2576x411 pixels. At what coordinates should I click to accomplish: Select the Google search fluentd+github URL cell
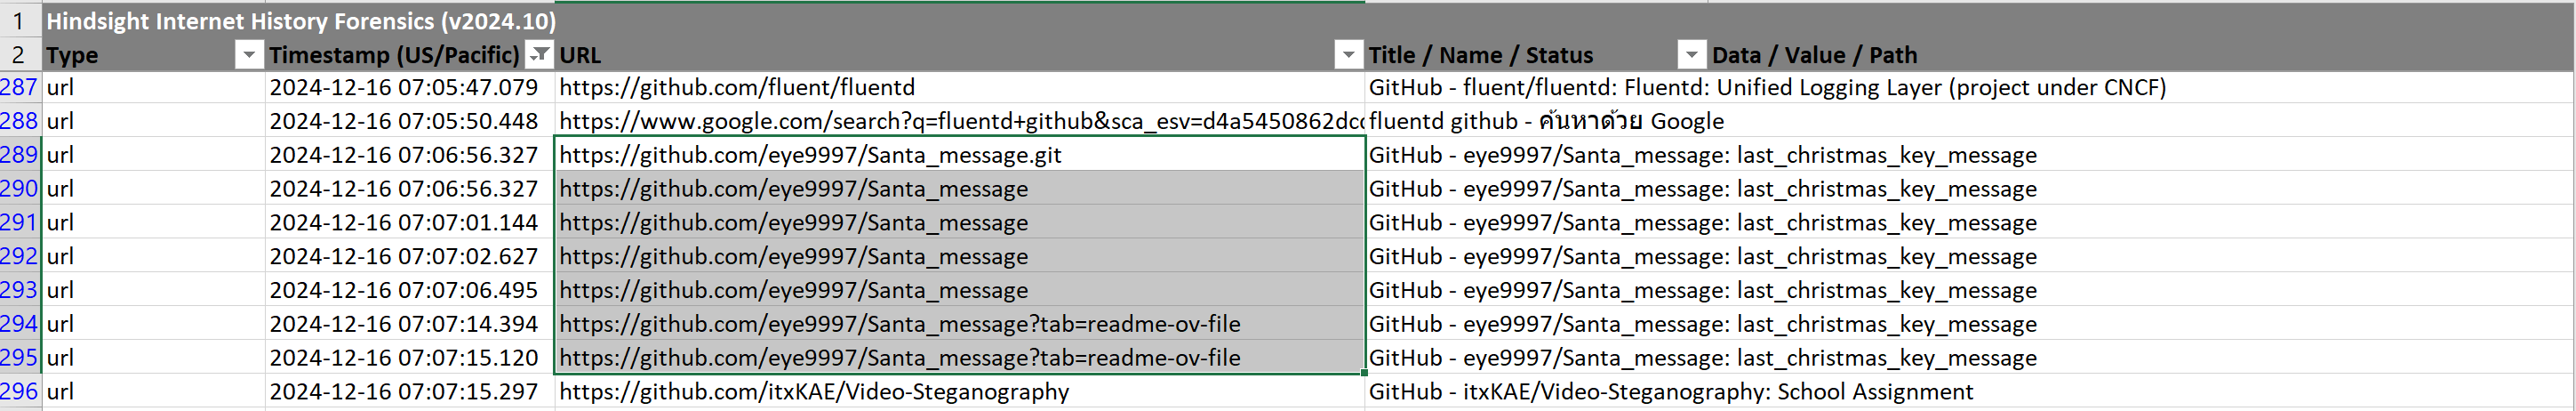(960, 122)
